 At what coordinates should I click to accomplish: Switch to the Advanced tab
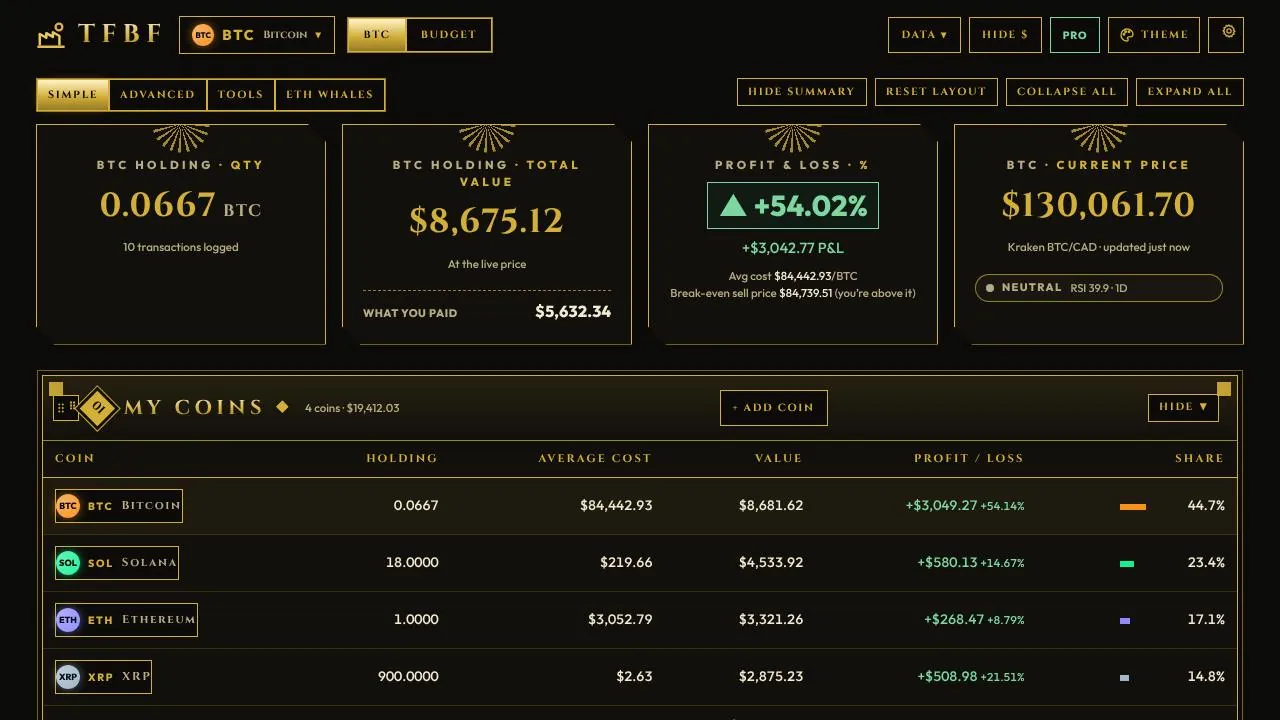click(x=157, y=95)
